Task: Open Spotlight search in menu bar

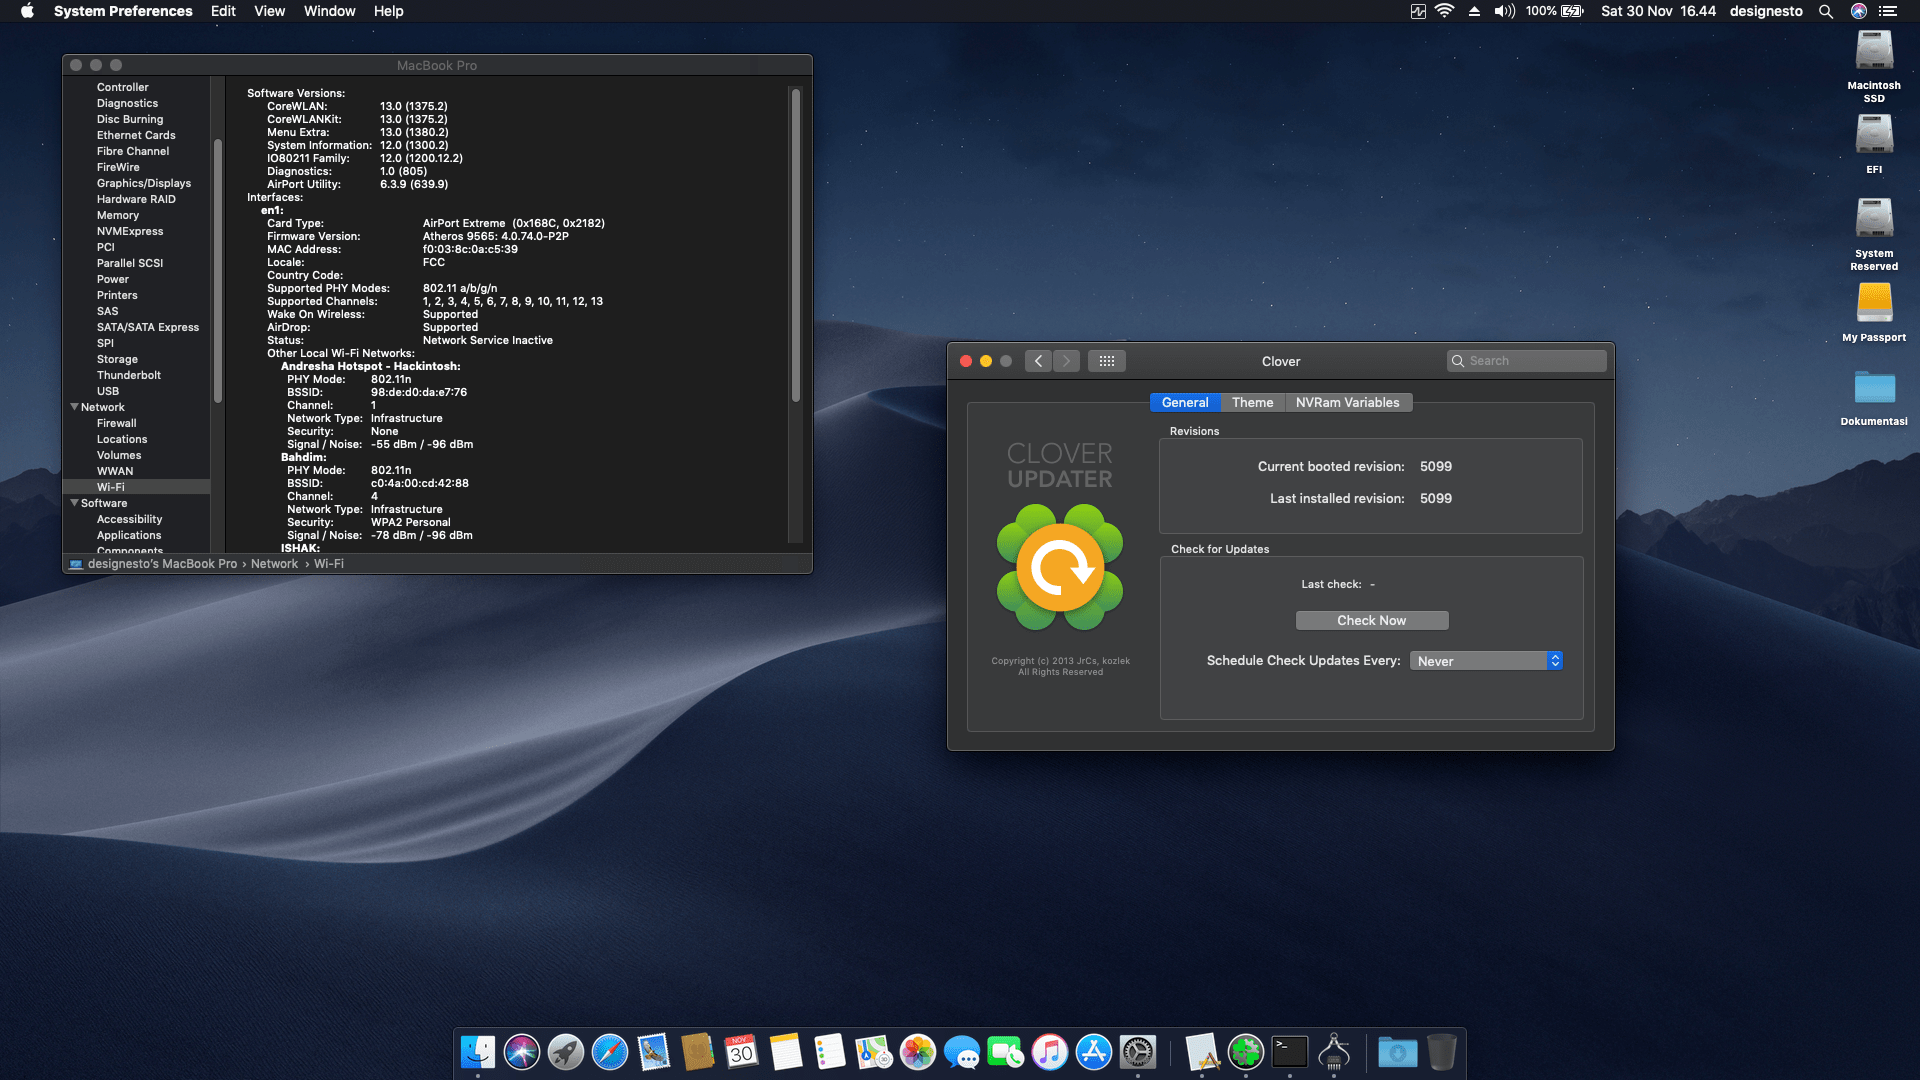Action: pos(1826,11)
